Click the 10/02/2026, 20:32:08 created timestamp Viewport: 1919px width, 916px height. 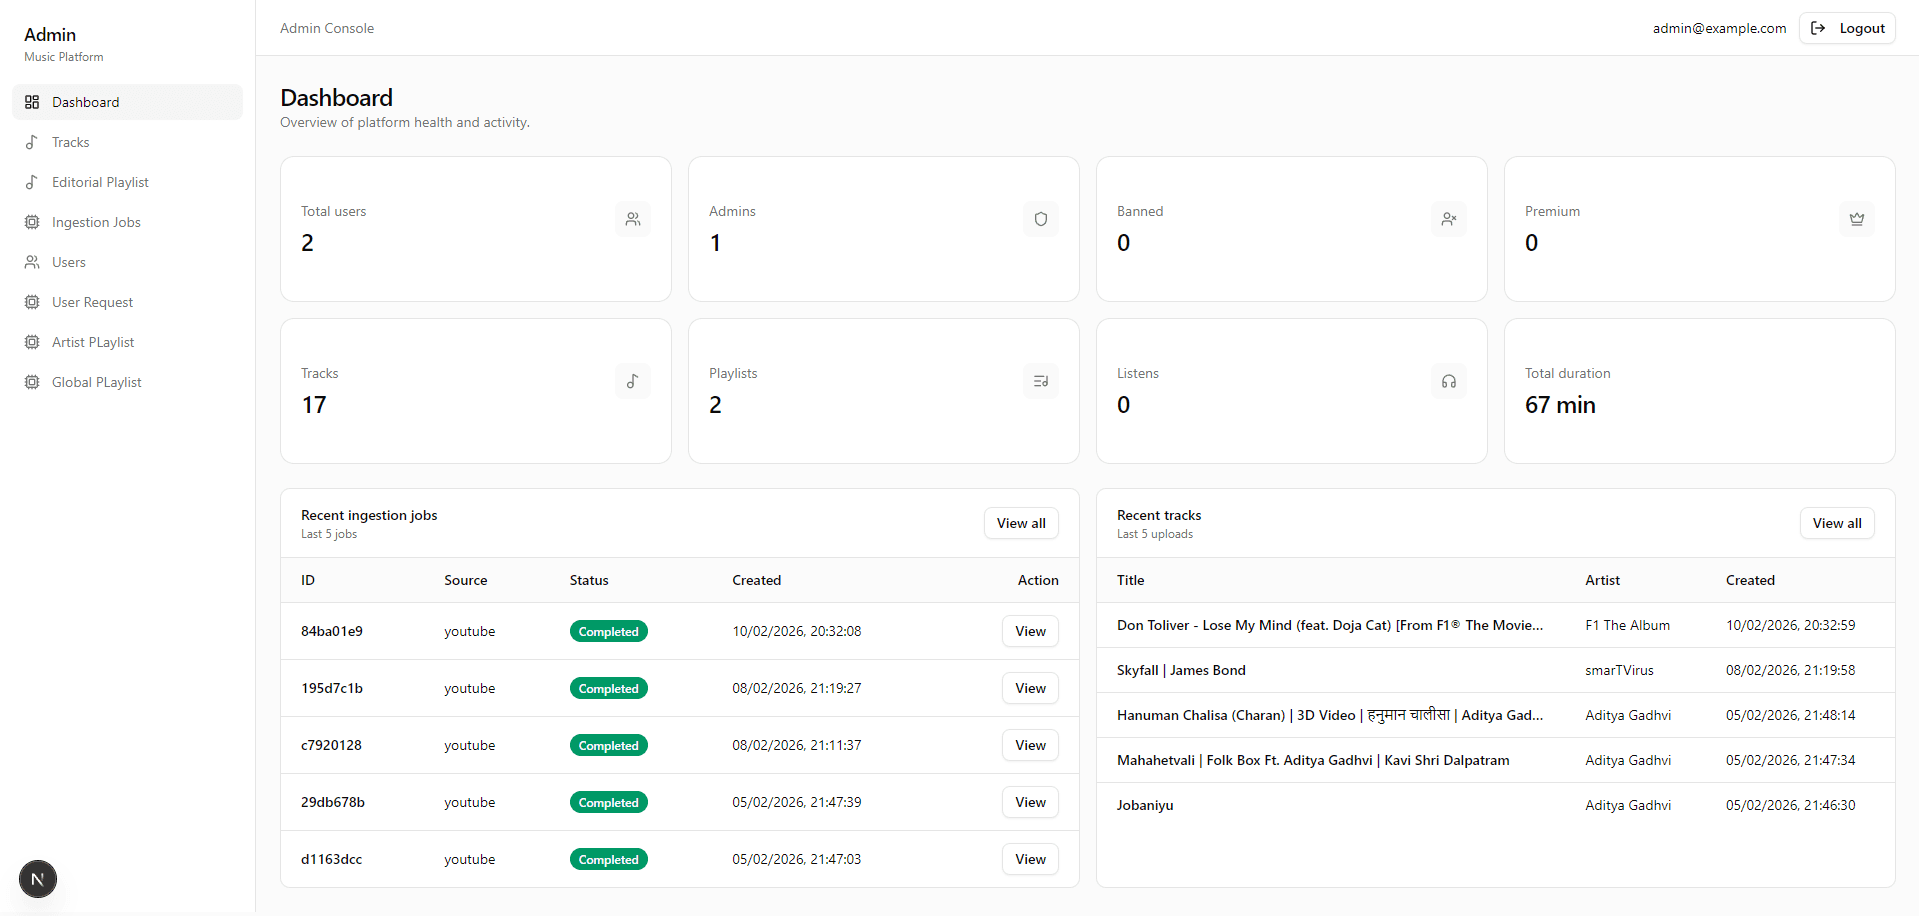796,631
